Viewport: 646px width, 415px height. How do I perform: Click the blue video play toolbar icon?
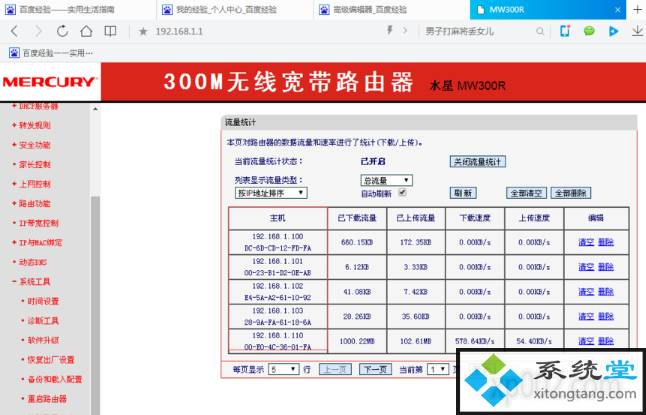[613, 31]
